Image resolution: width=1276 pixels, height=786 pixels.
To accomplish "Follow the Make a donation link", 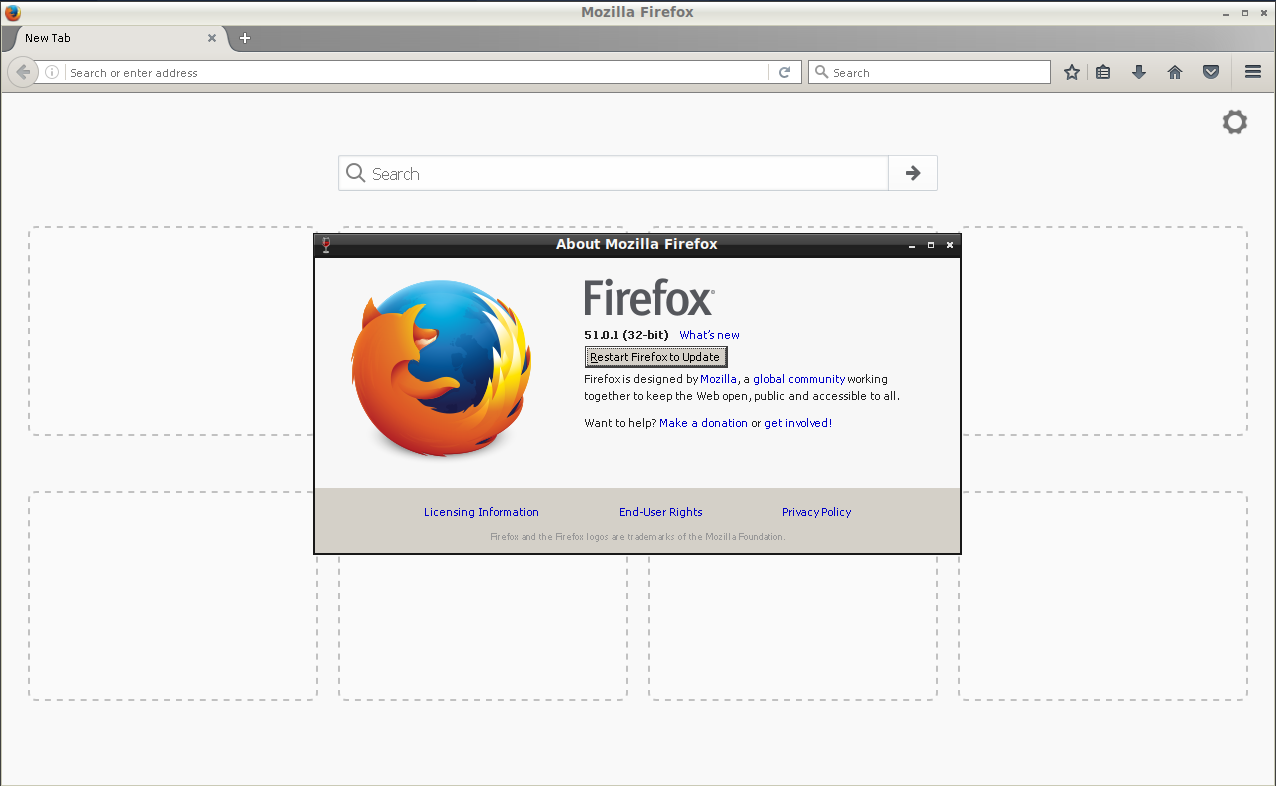I will tap(703, 423).
